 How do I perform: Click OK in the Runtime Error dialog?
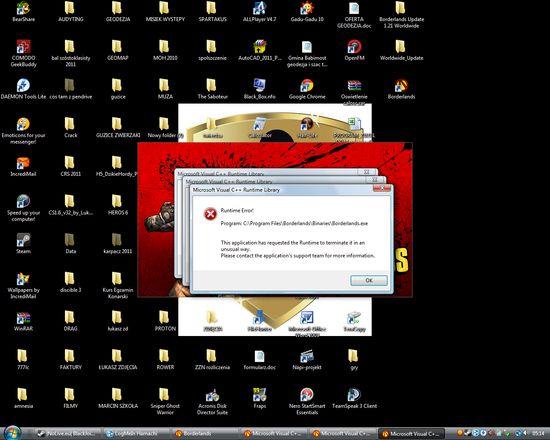point(369,280)
